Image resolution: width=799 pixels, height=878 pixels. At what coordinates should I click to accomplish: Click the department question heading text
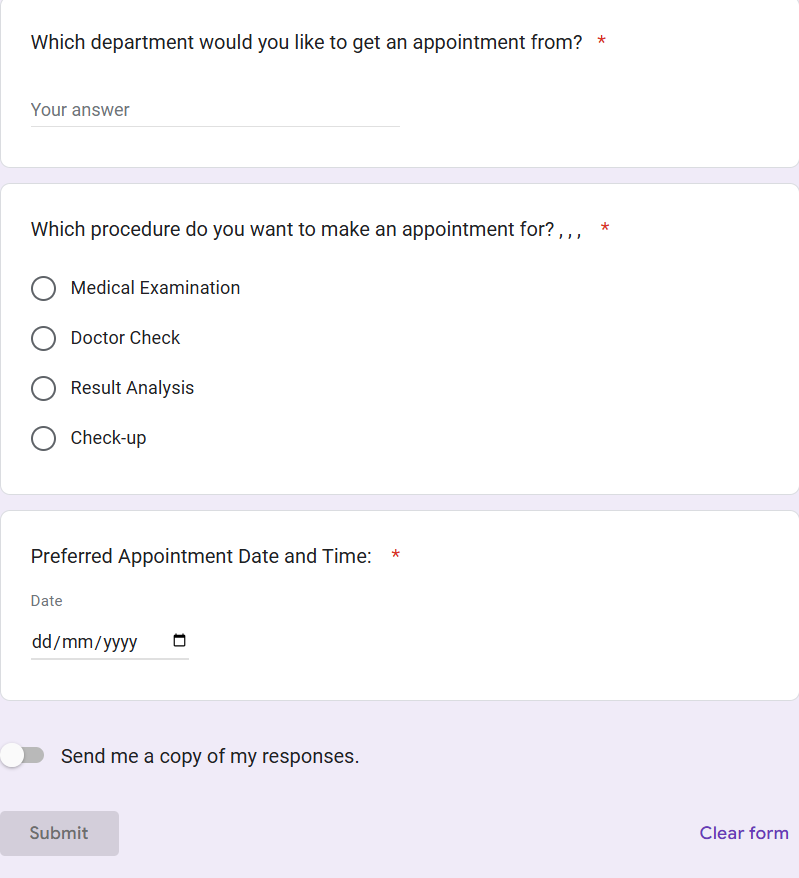coord(306,42)
